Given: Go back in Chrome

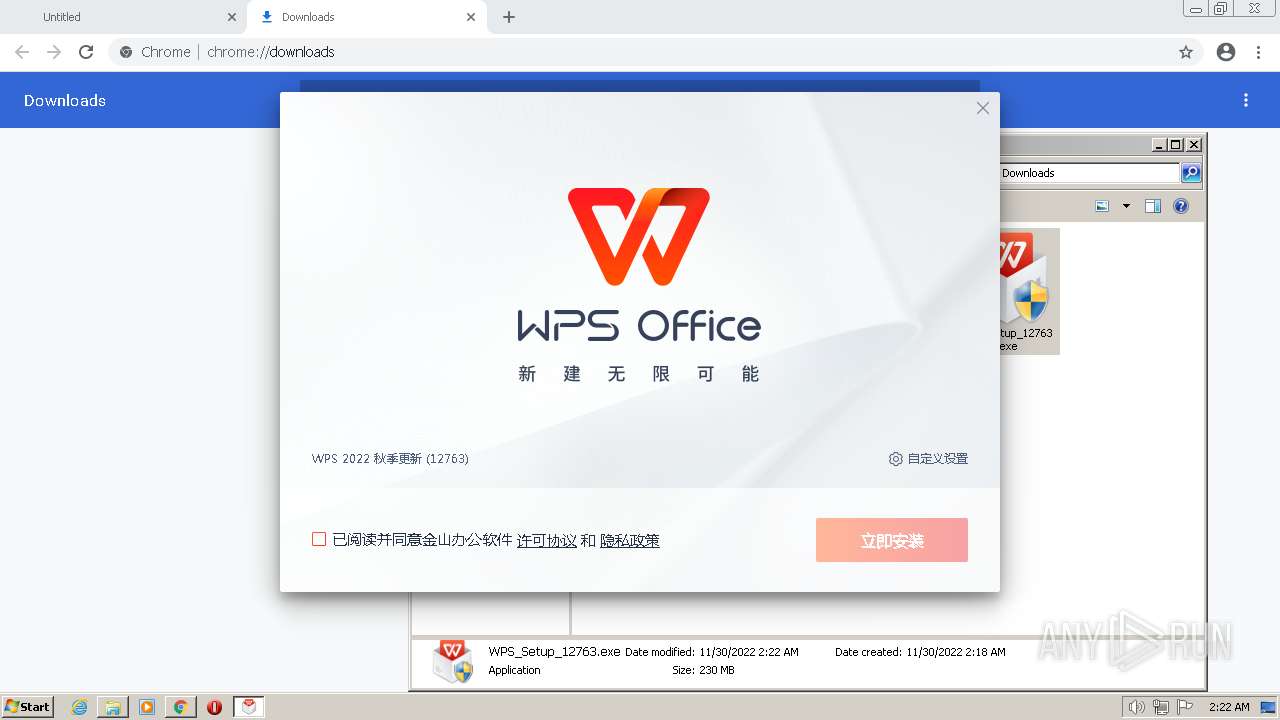Looking at the screenshot, I should pos(22,52).
